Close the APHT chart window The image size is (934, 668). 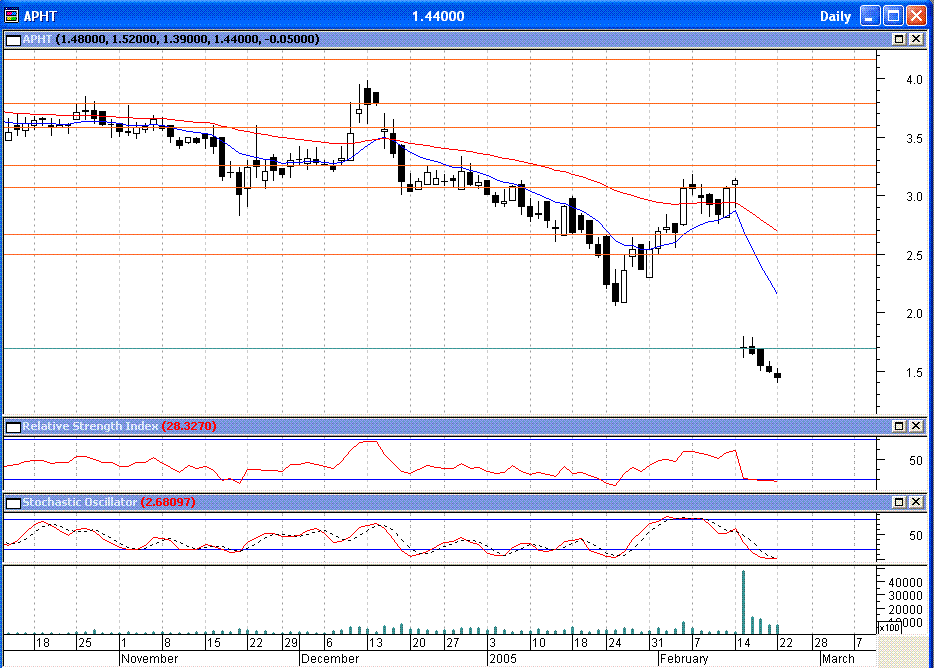click(916, 15)
